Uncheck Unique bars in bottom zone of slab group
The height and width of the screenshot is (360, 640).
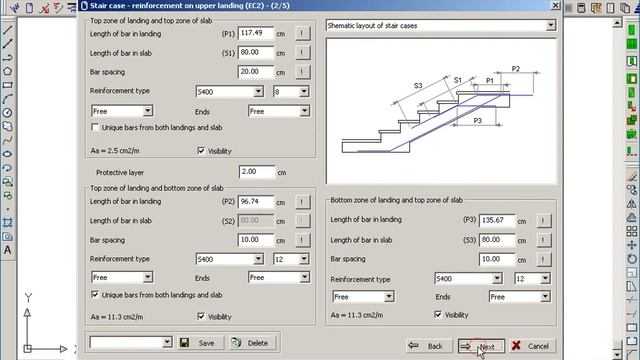(95, 295)
